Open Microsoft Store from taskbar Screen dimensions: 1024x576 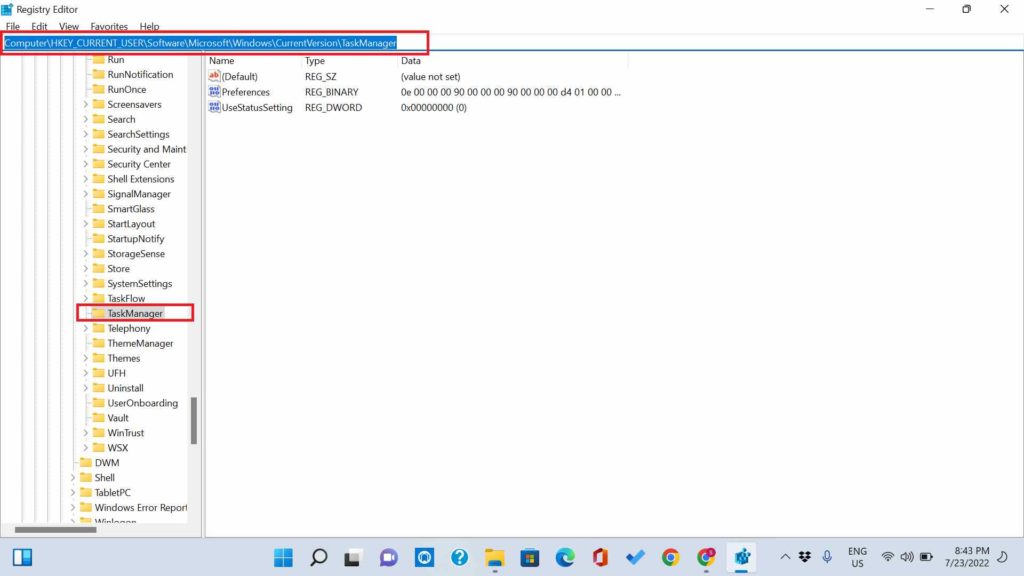pos(530,557)
